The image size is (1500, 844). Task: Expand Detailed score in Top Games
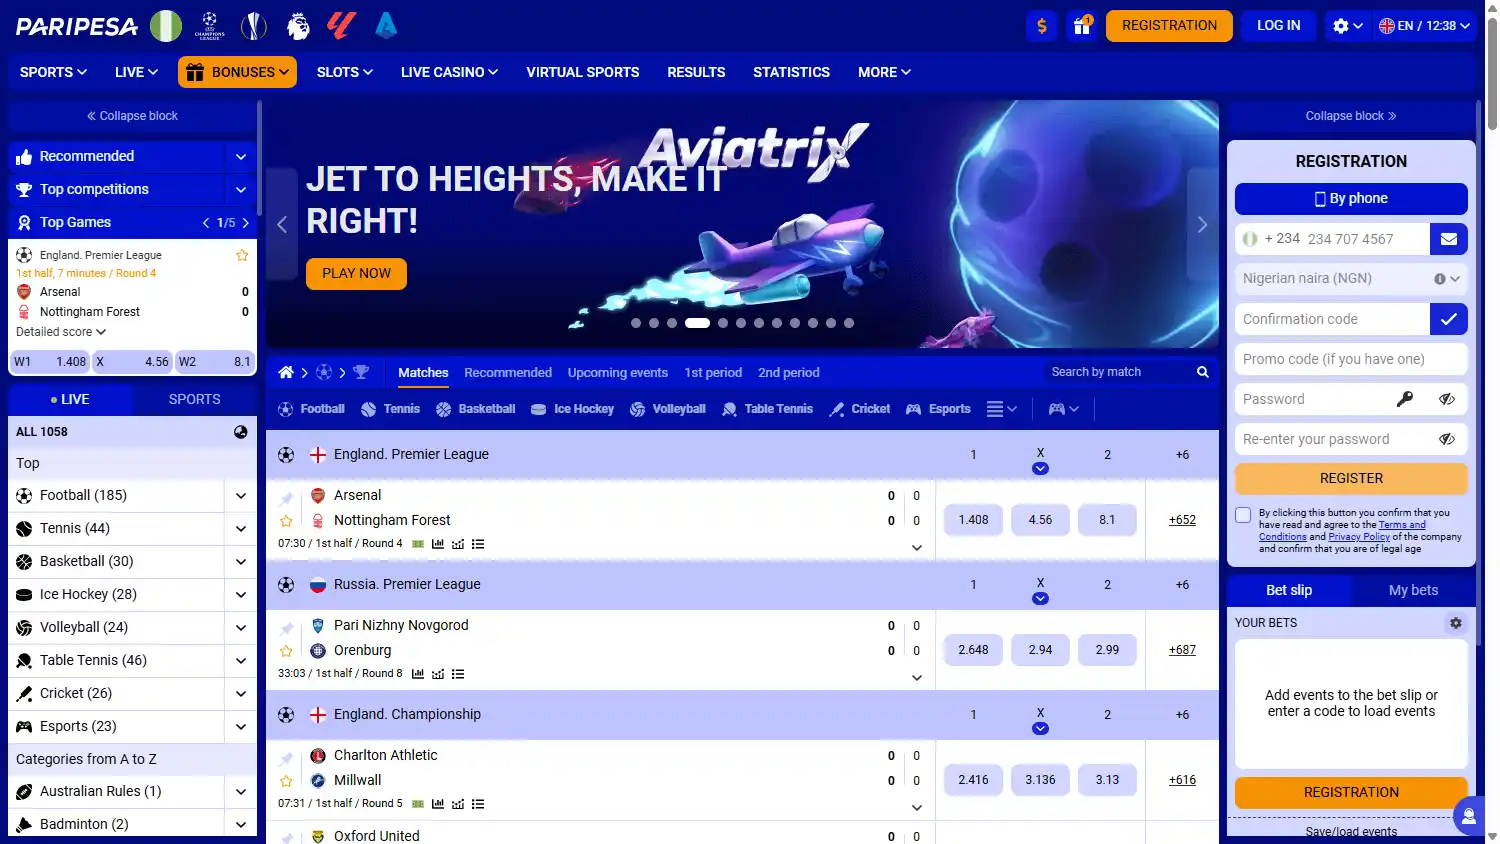[x=61, y=332]
